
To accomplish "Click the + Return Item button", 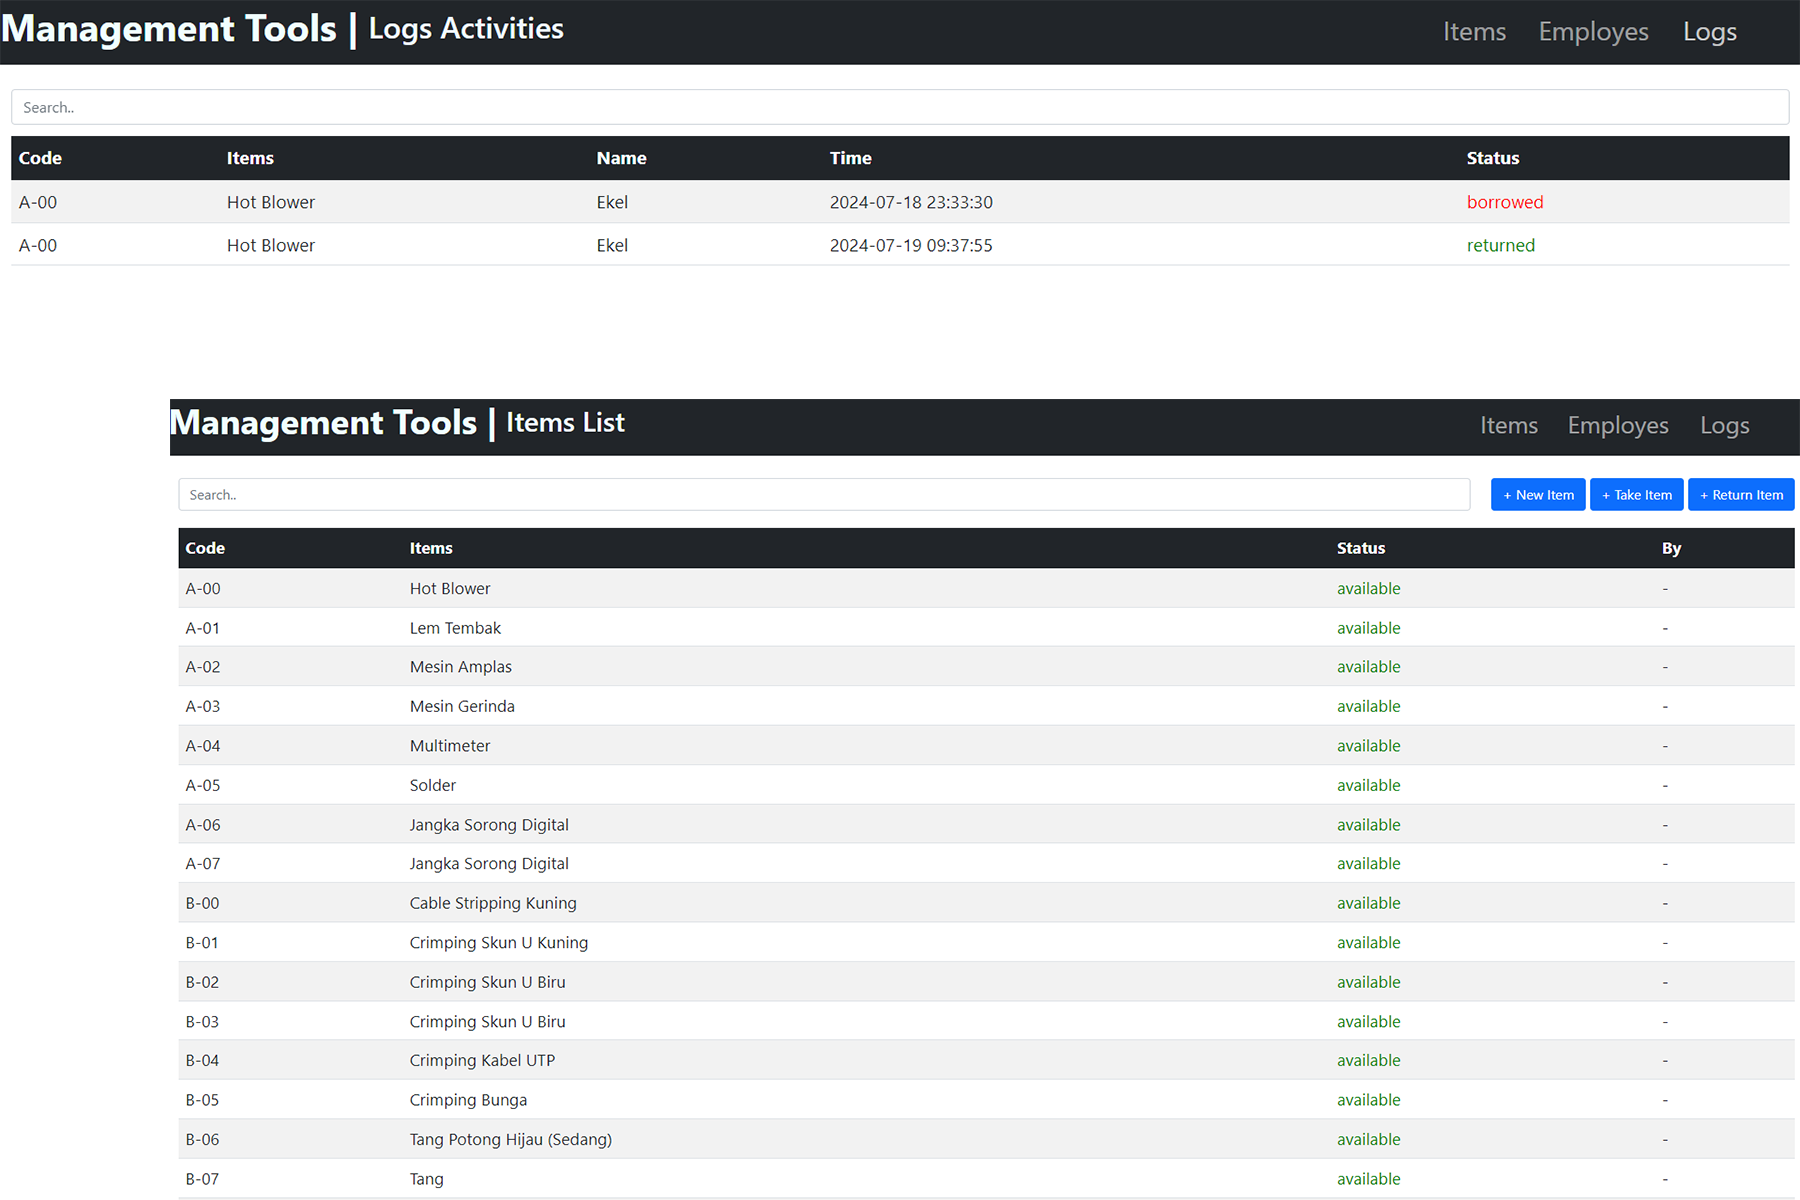I will [1740, 494].
